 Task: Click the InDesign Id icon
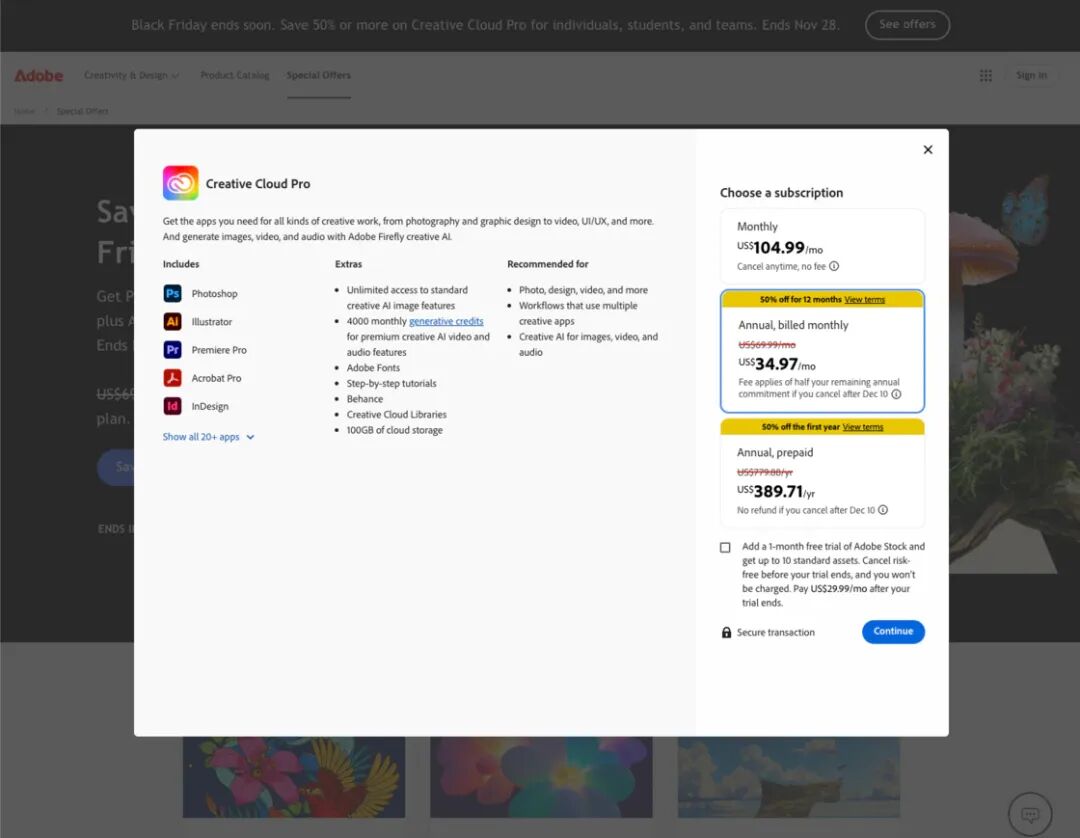coord(172,406)
